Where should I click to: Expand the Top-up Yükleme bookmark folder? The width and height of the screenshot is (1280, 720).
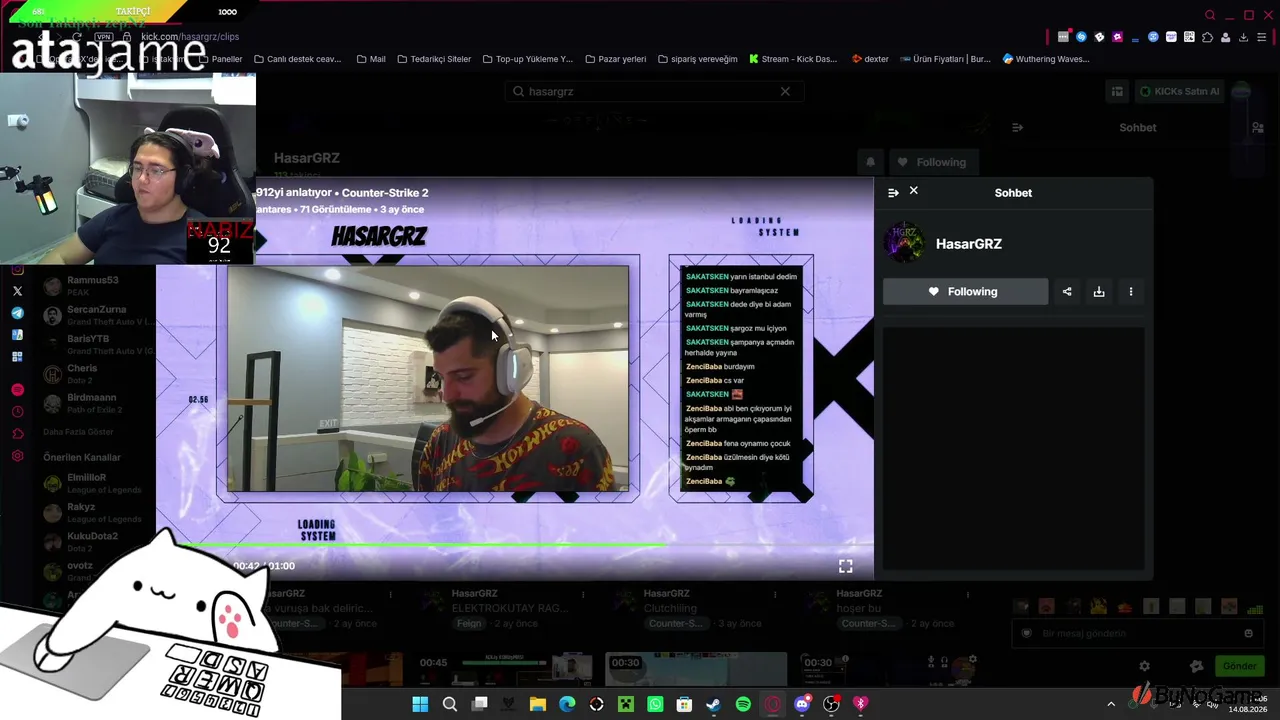527,59
